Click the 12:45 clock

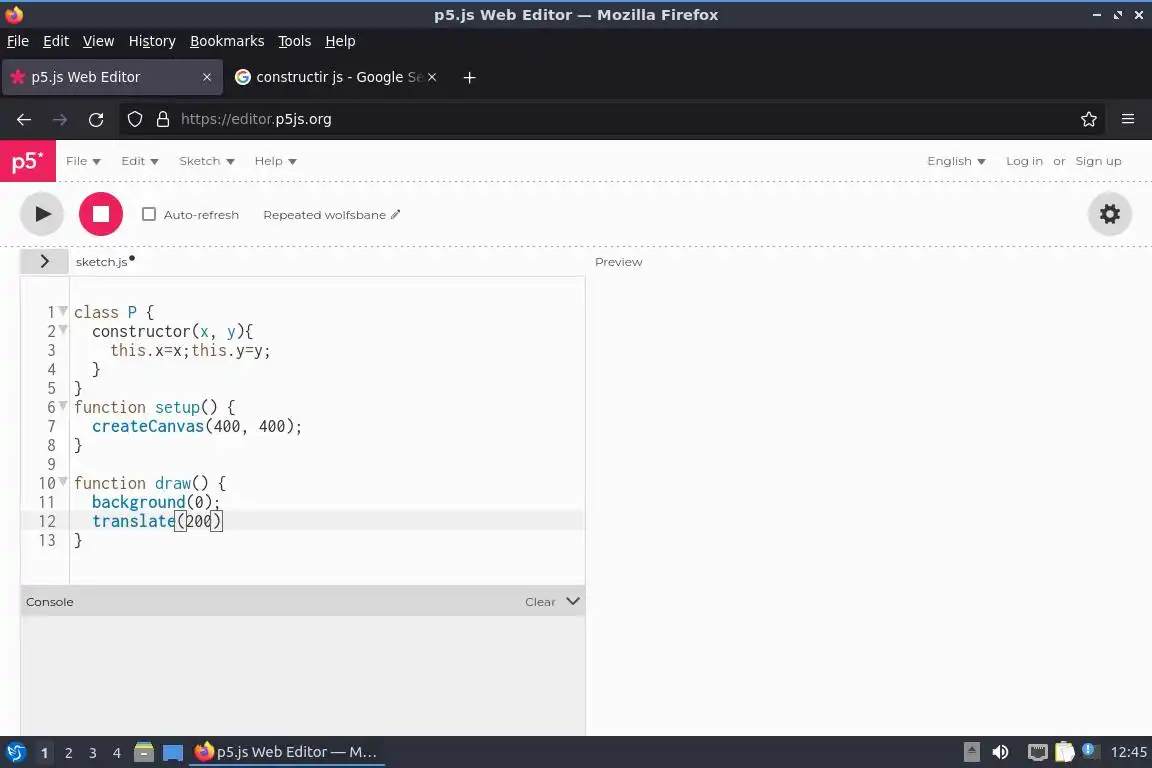[x=1128, y=752]
